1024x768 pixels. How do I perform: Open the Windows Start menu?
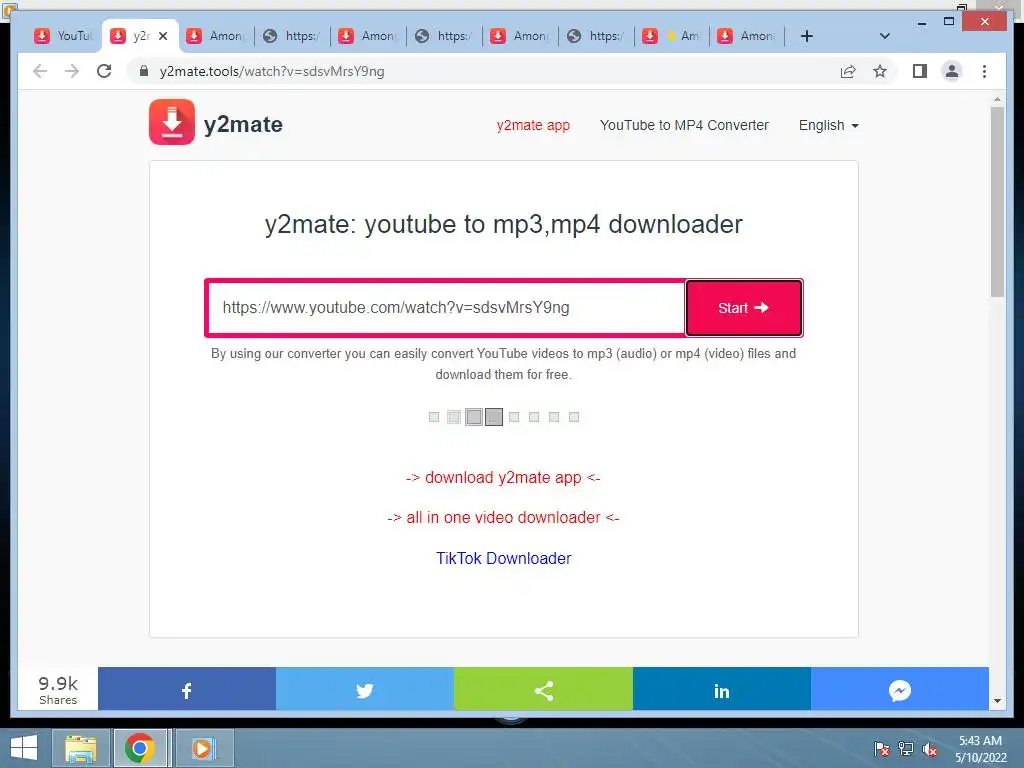click(24, 748)
